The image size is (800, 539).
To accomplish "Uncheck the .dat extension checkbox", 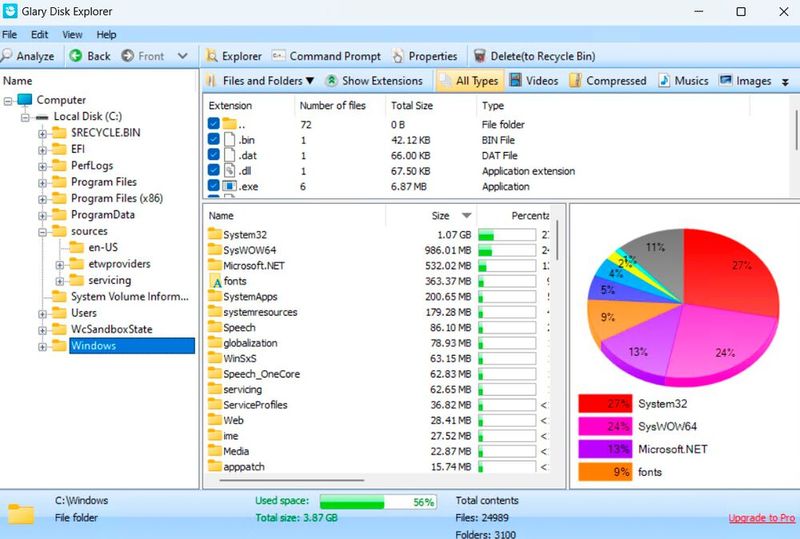I will [214, 155].
